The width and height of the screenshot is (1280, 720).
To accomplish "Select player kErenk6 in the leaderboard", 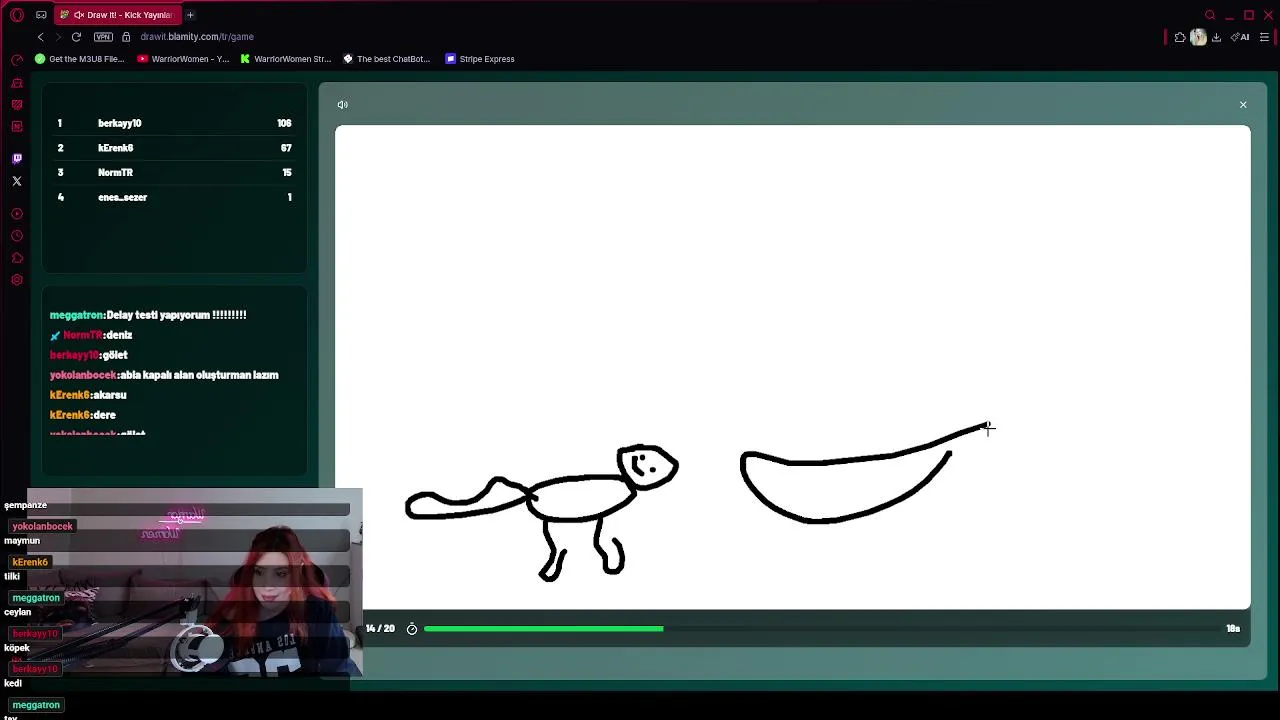I will click(116, 148).
